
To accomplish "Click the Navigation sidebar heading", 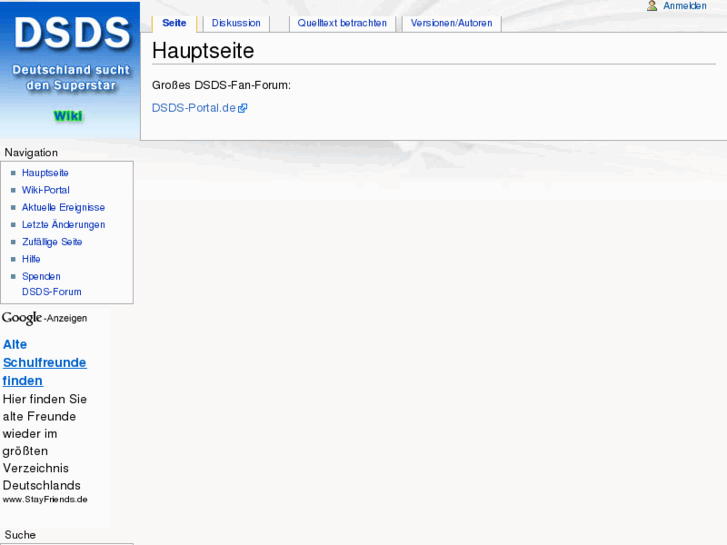I will tap(31, 153).
